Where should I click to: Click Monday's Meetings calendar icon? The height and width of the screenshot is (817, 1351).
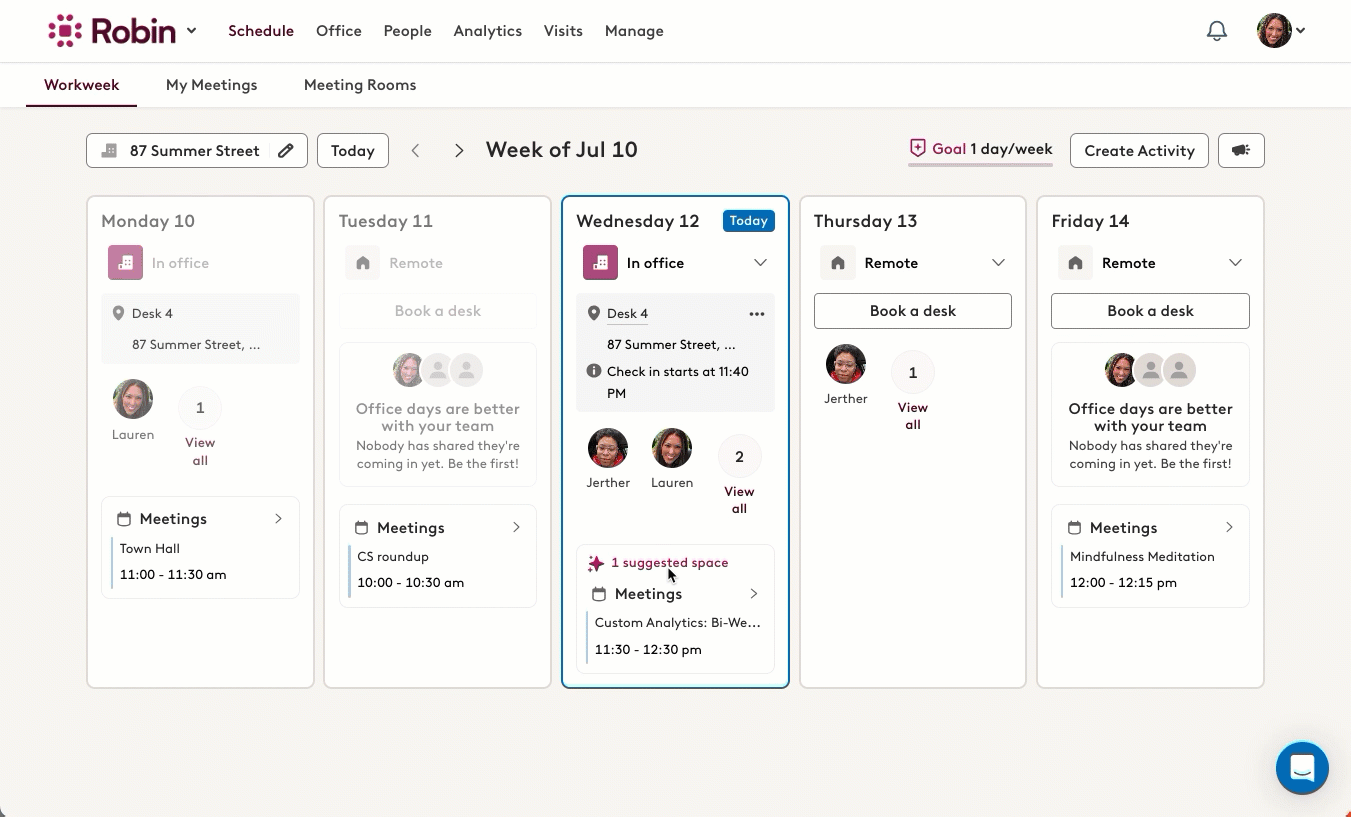tap(124, 519)
